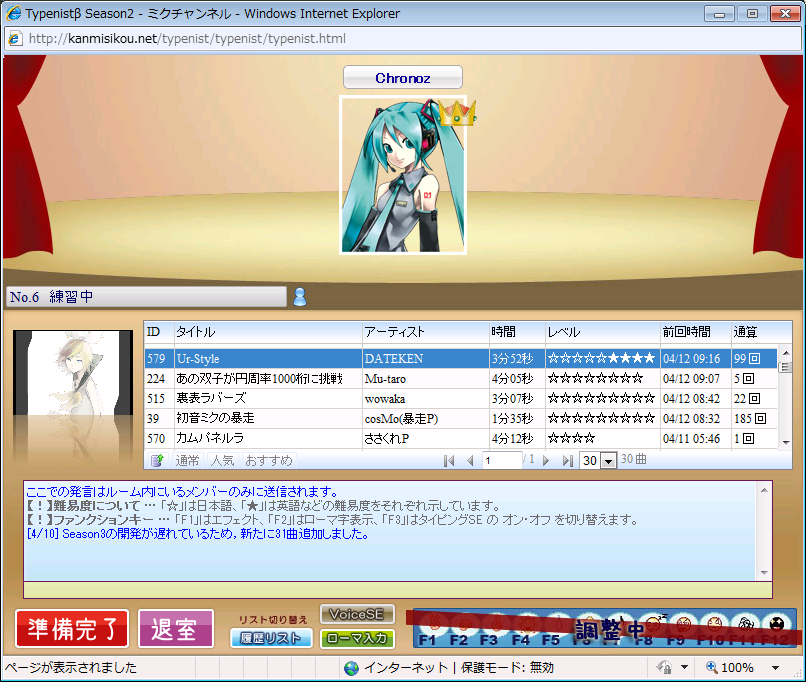Select the おすすめ list tab

click(x=269, y=460)
